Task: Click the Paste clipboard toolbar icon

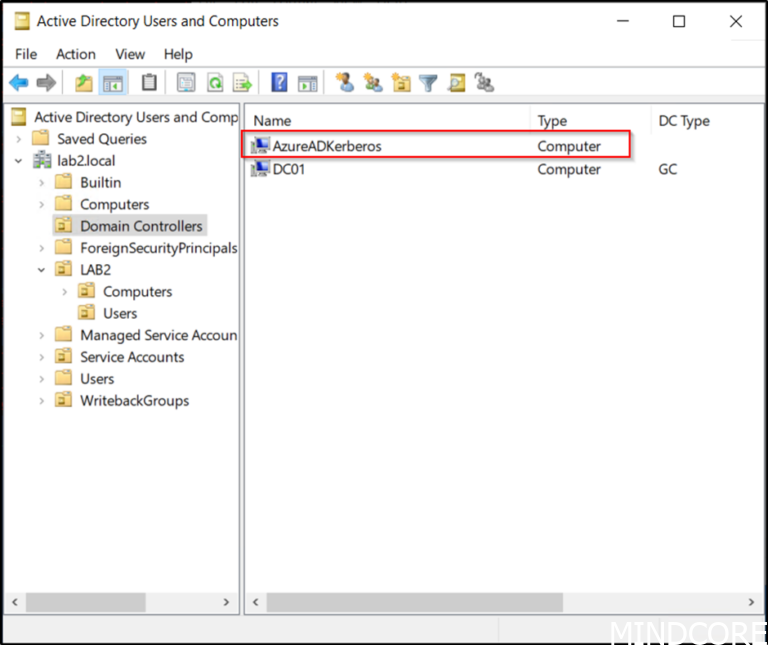Action: click(x=149, y=83)
